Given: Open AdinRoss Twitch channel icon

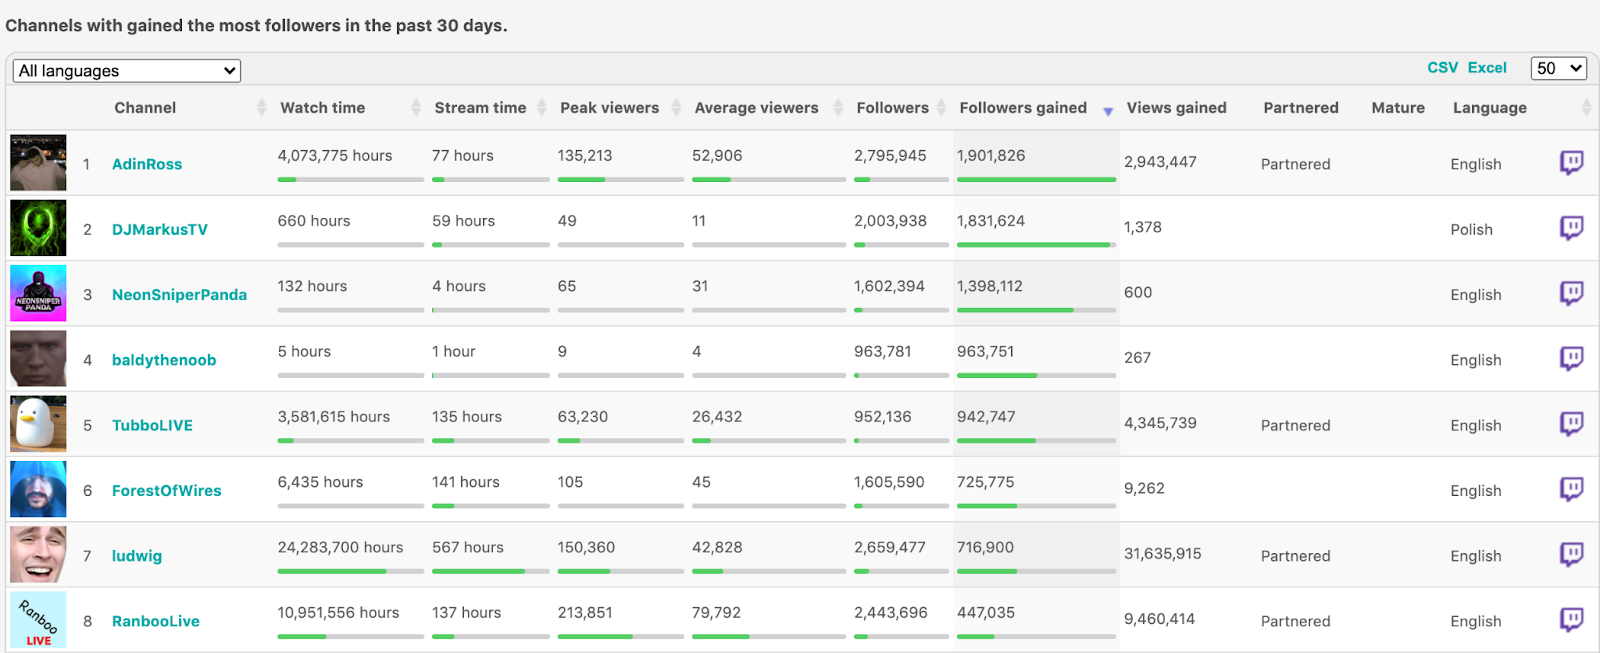Looking at the screenshot, I should tap(1571, 162).
